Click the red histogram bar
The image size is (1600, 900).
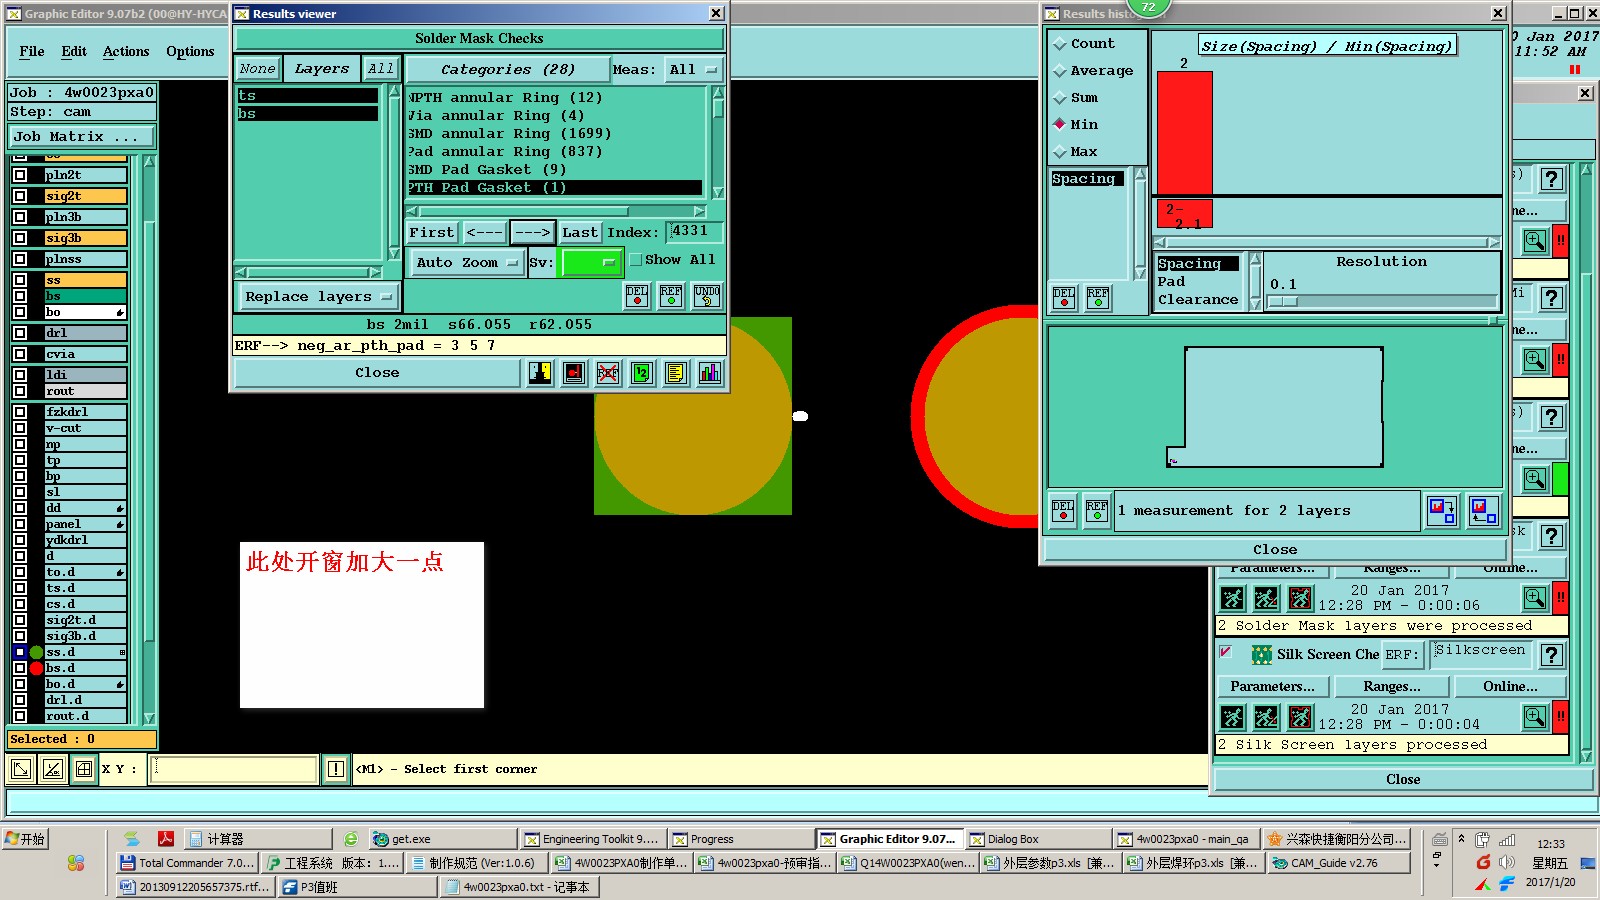pyautogui.click(x=1185, y=132)
